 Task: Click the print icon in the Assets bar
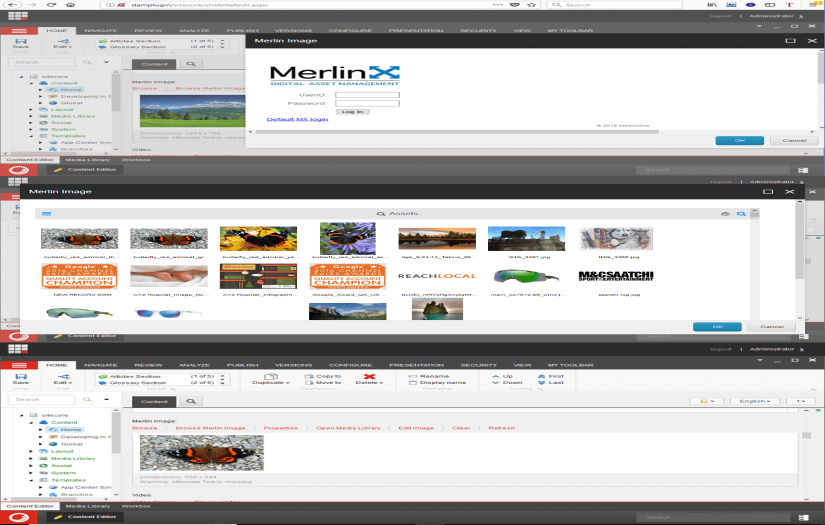[x=725, y=214]
